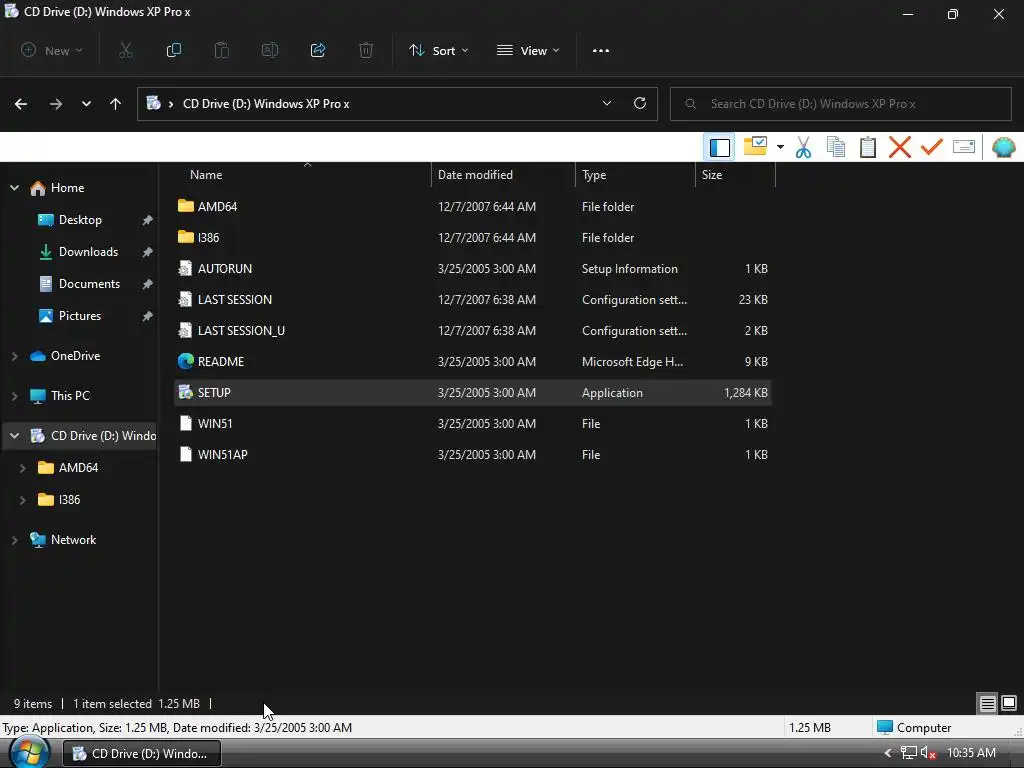Click the Delete trash can icon
The image size is (1024, 768).
366,50
